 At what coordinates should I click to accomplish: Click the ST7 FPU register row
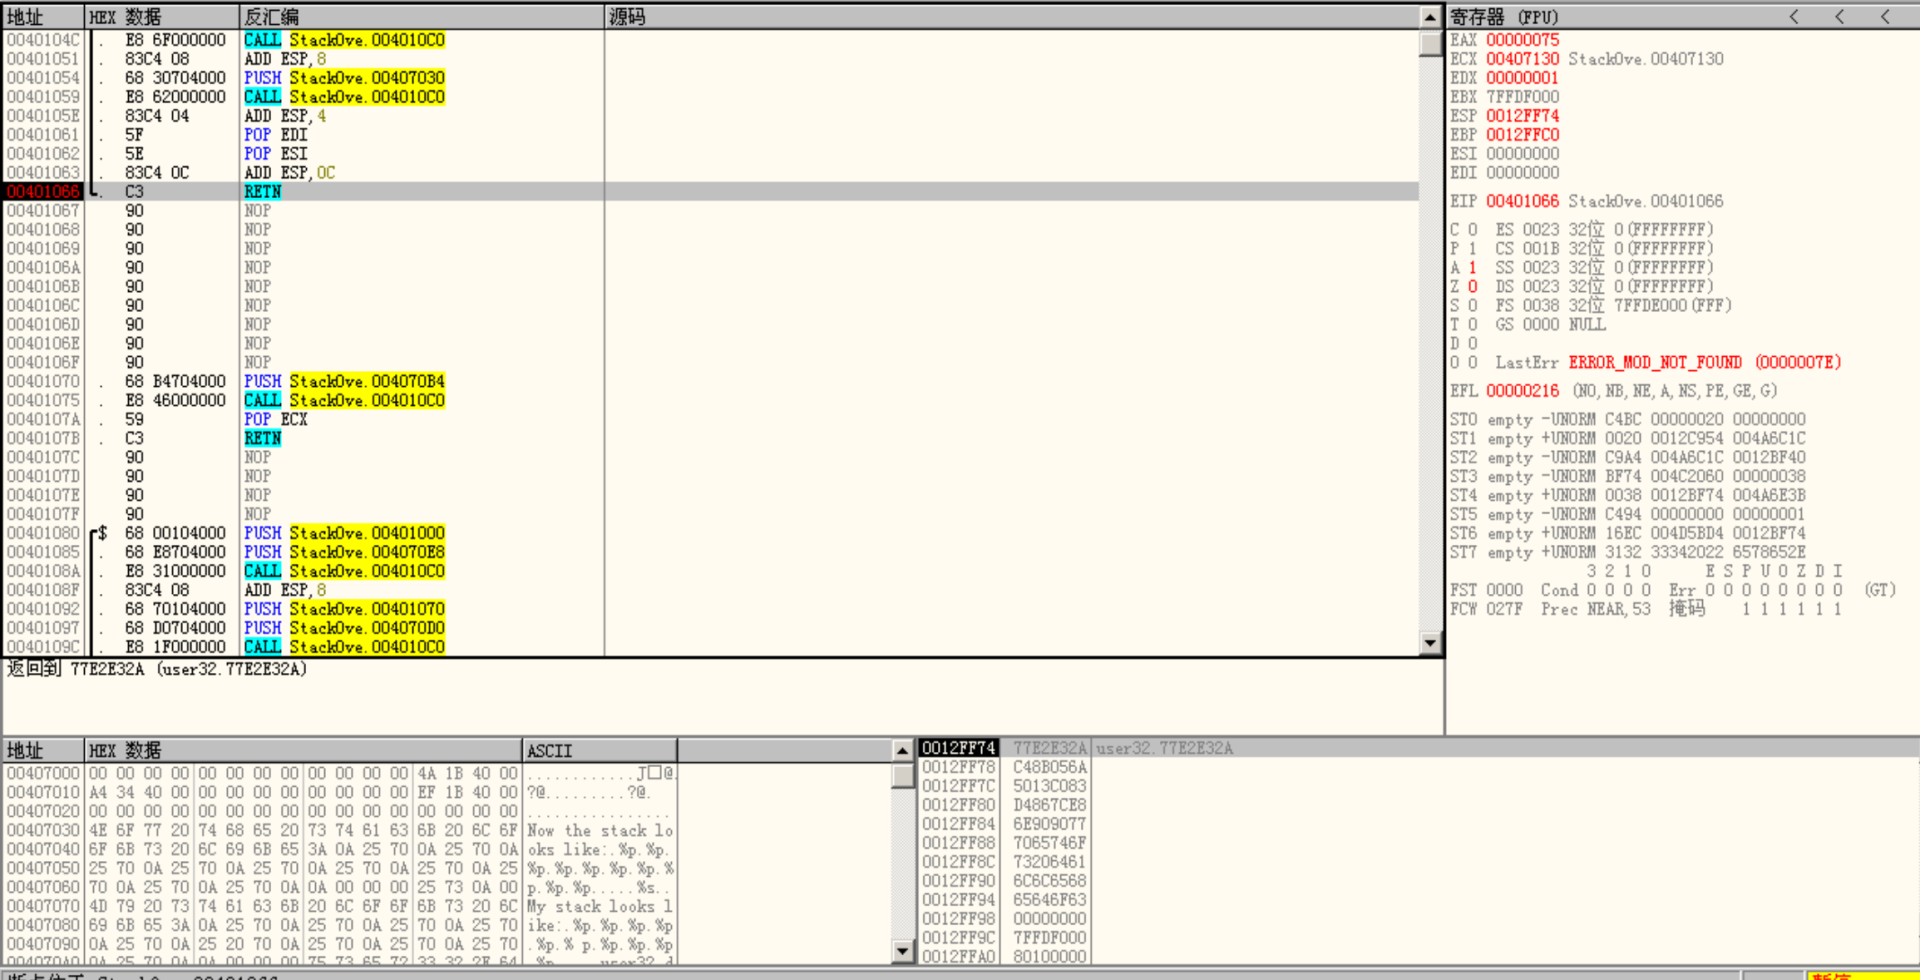tap(1628, 553)
